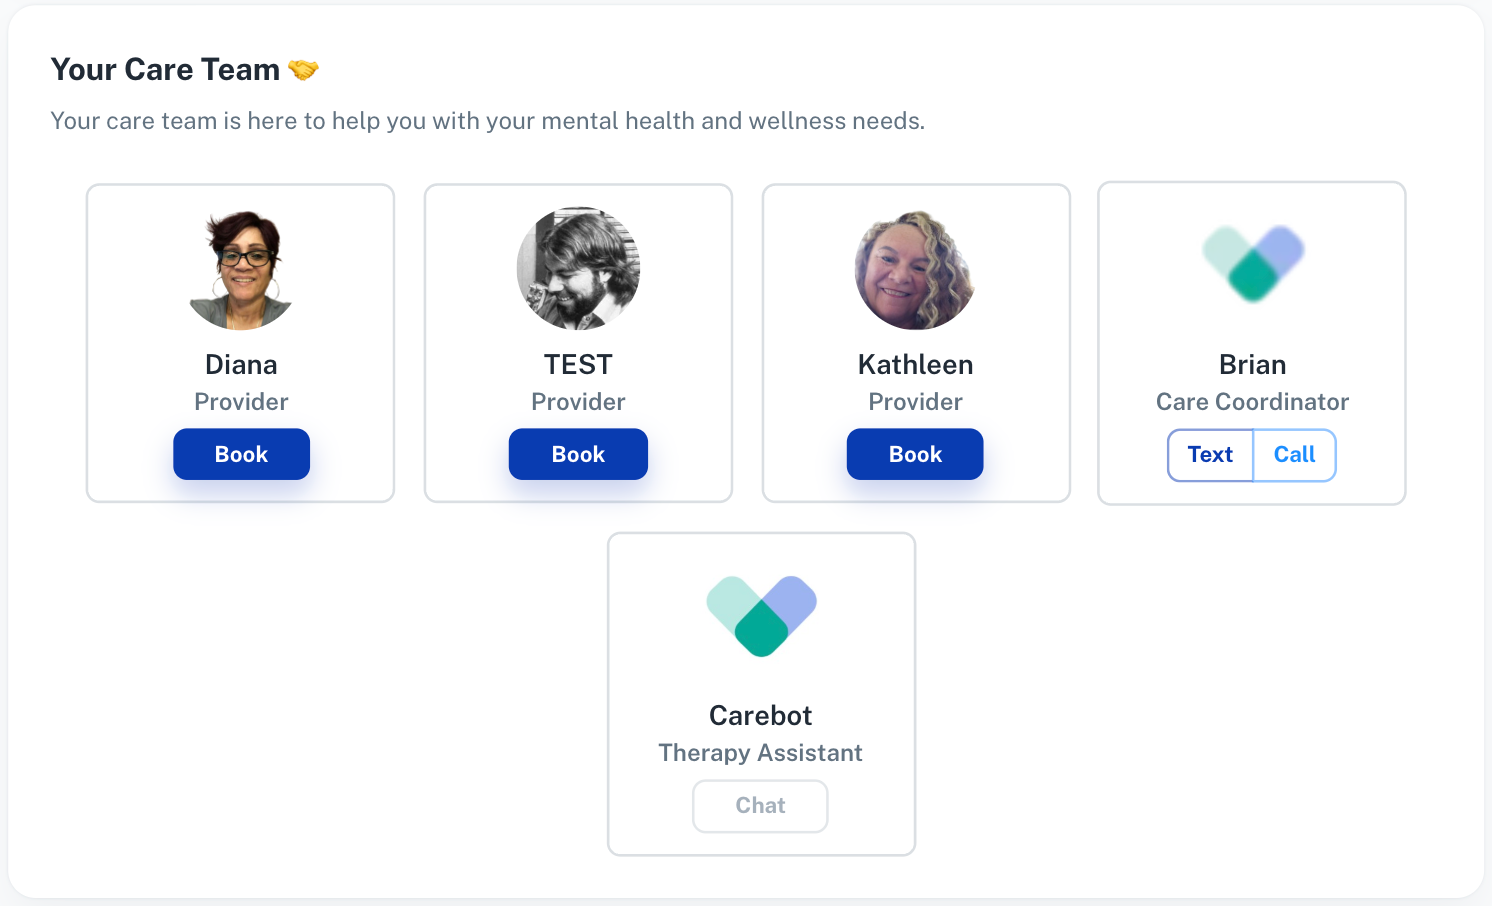Click the Your Care Team heading
Screen dimensions: 1492x906
(x=165, y=70)
